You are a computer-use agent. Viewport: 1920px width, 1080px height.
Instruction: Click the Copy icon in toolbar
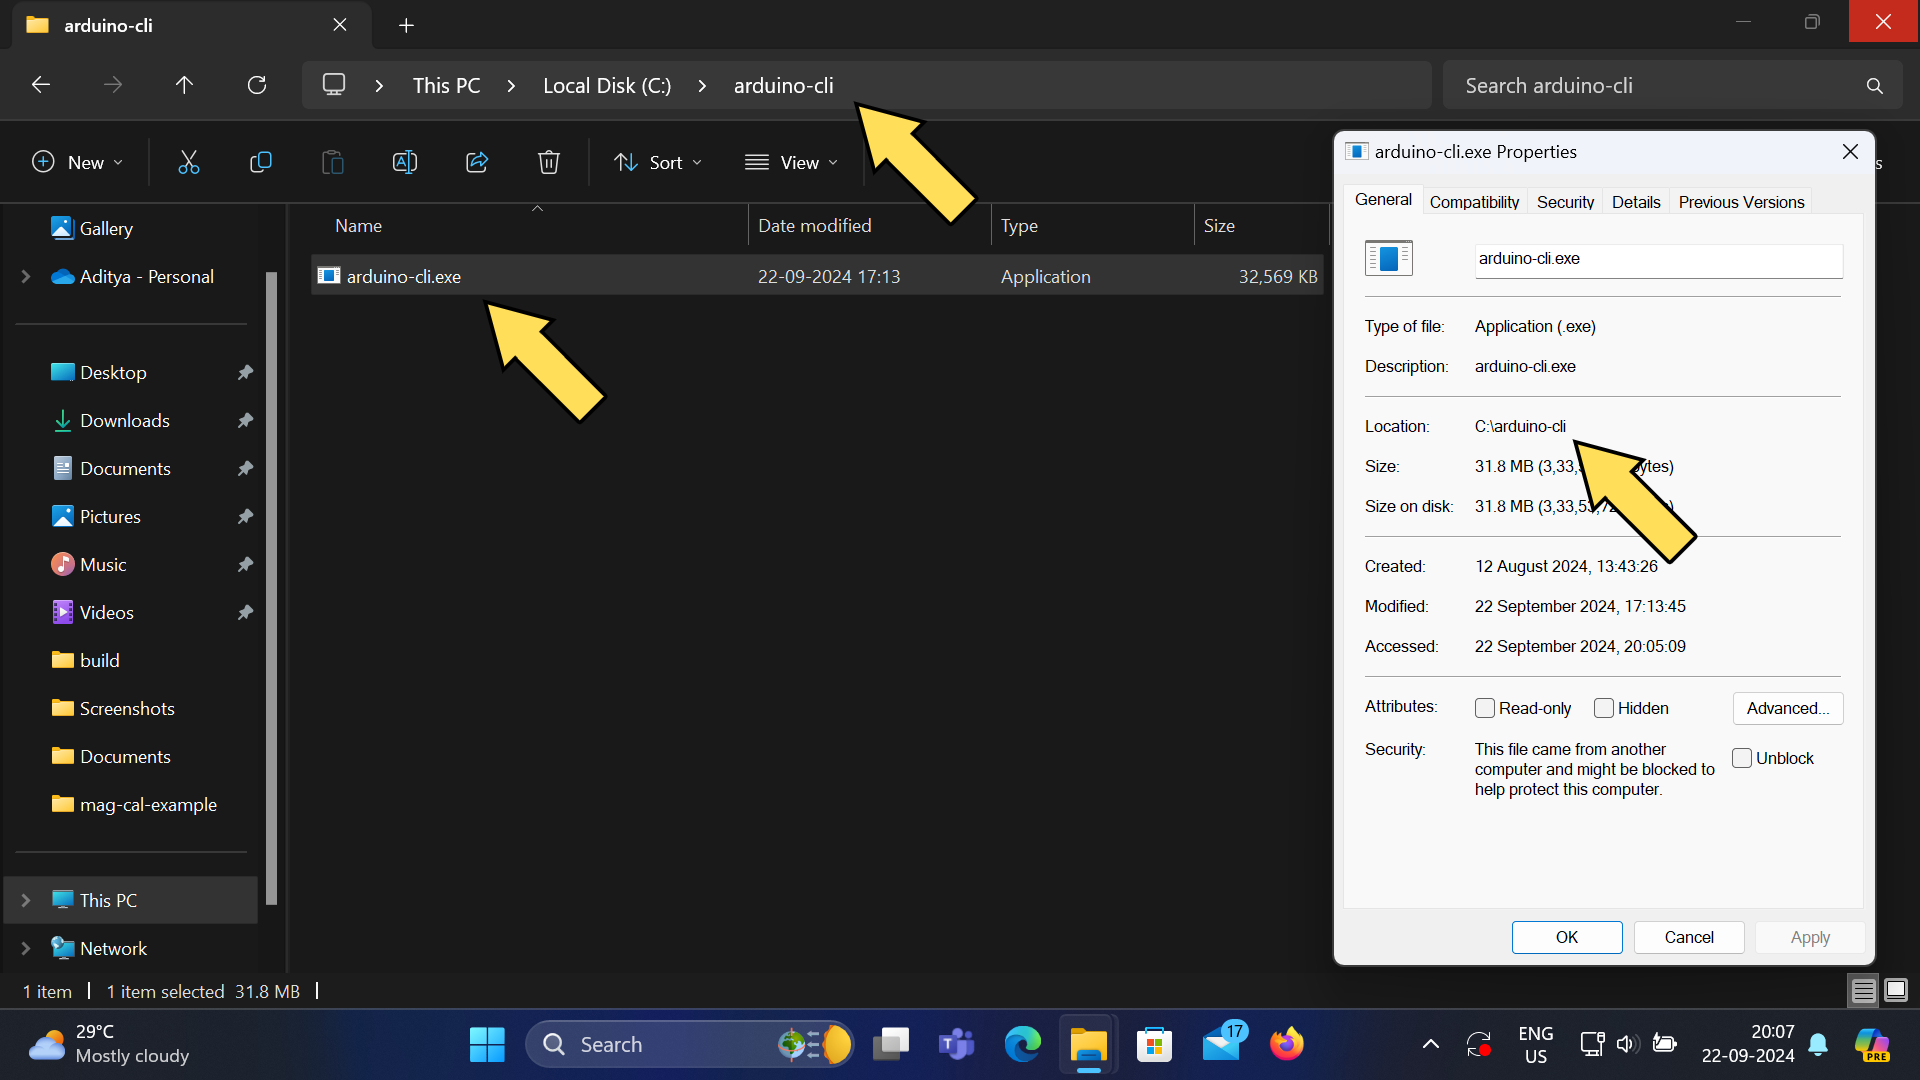(260, 162)
